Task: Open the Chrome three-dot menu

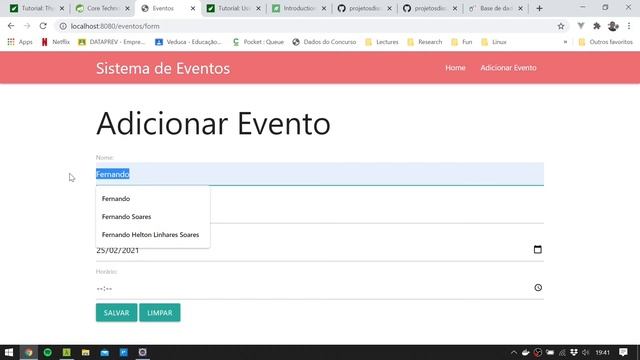Action: click(x=629, y=26)
